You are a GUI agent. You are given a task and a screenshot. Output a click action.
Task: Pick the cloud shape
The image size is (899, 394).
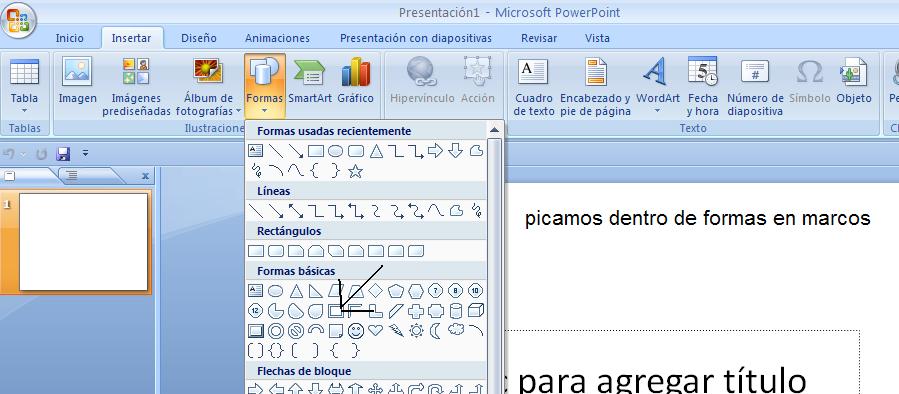click(456, 330)
